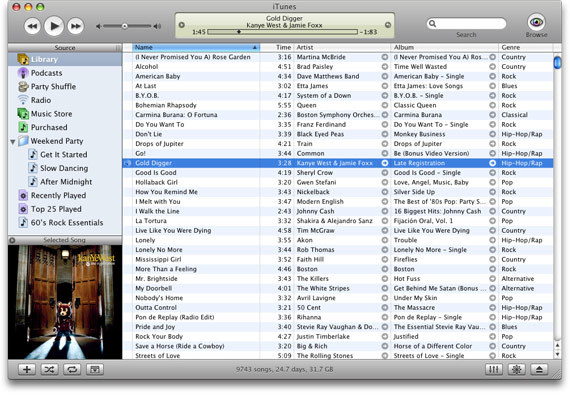This screenshot has height=395, width=570.
Task: Click the eject disc button
Action: tap(539, 370)
